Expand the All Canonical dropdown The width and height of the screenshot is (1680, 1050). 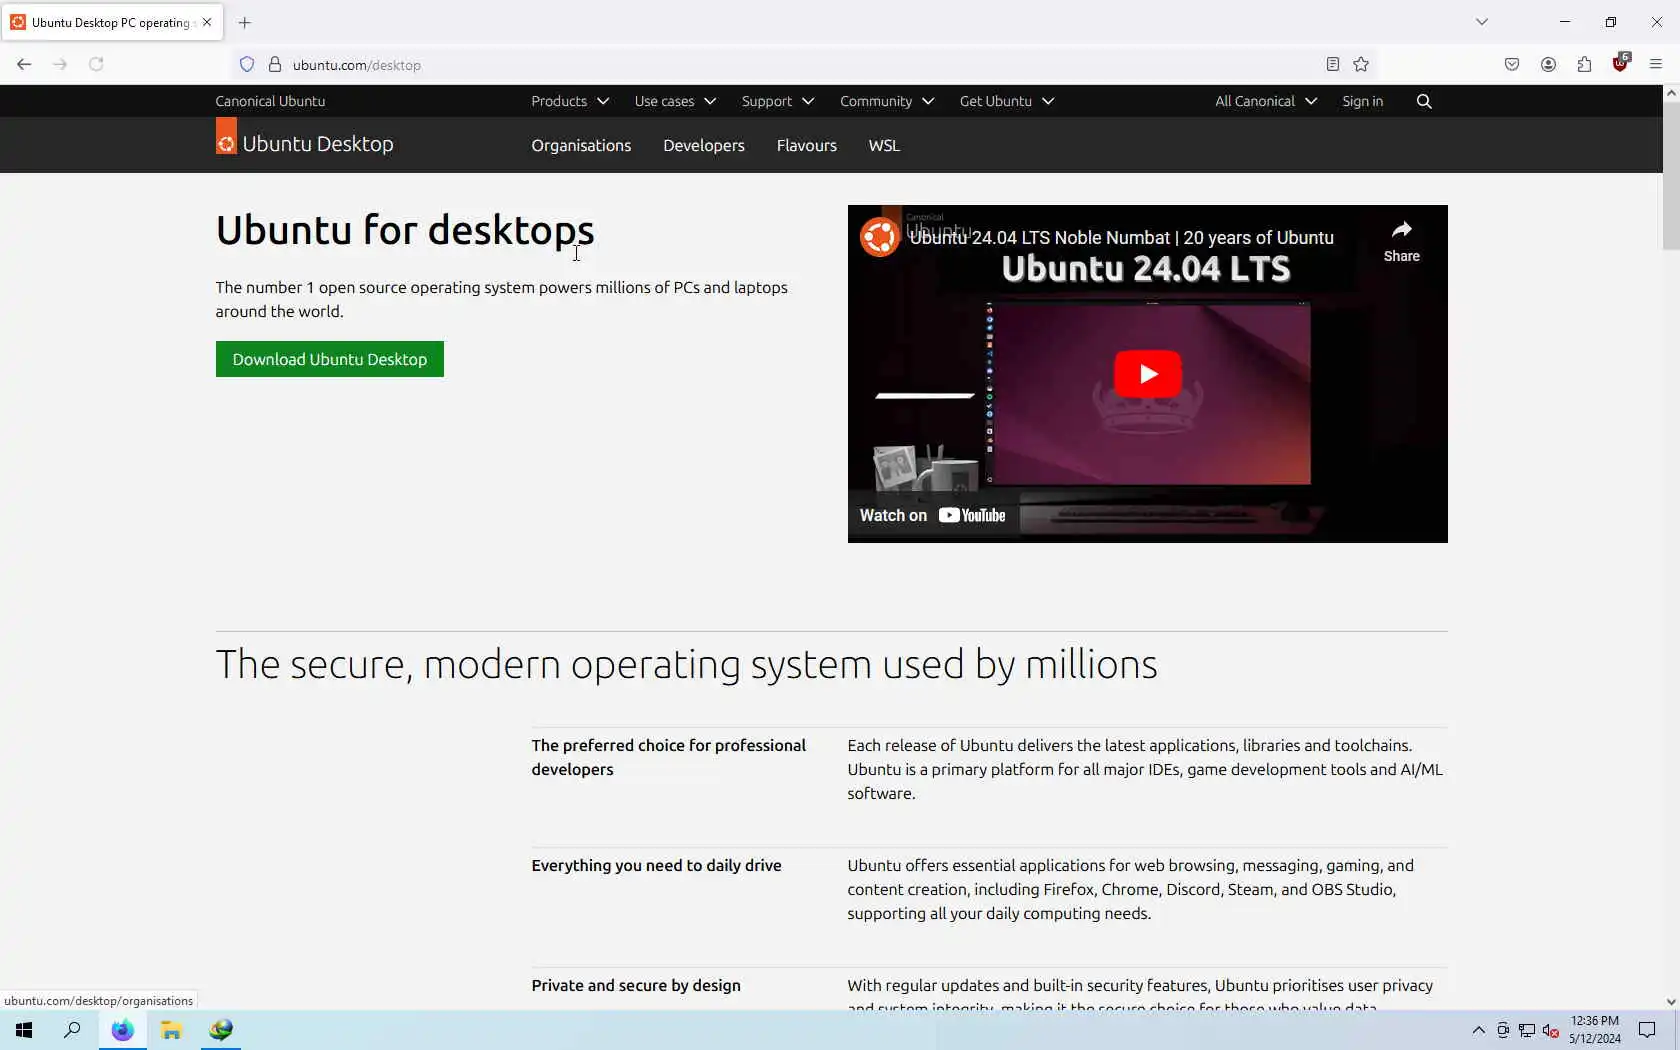click(x=1266, y=101)
